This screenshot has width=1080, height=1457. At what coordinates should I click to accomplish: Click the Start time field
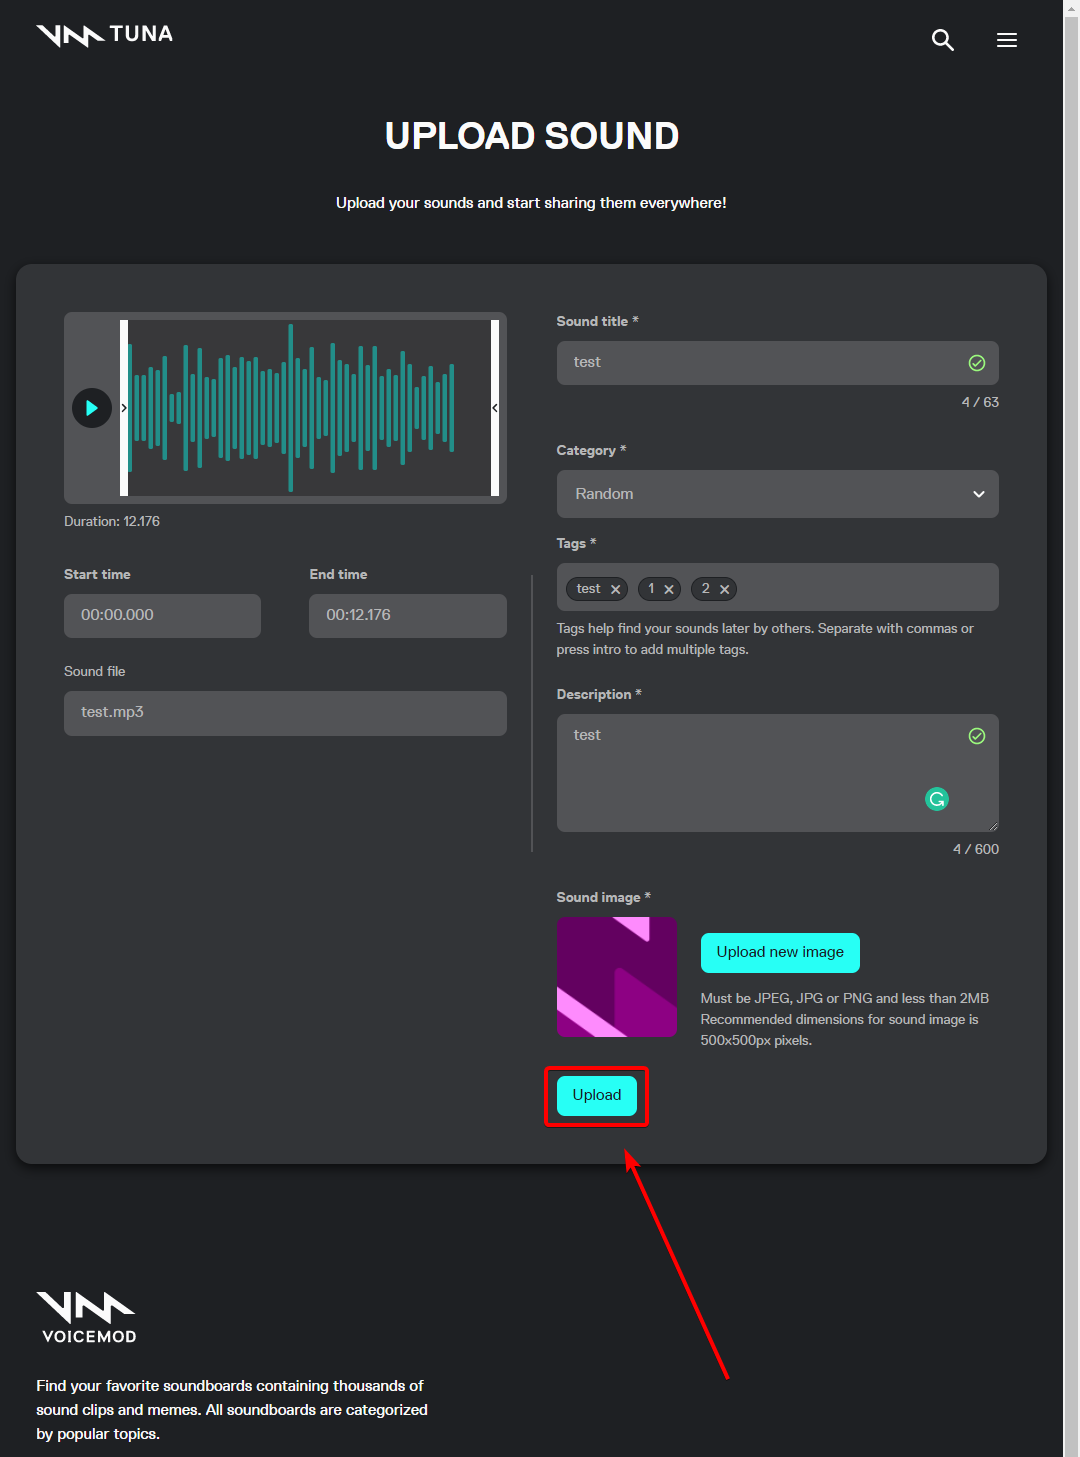(162, 616)
